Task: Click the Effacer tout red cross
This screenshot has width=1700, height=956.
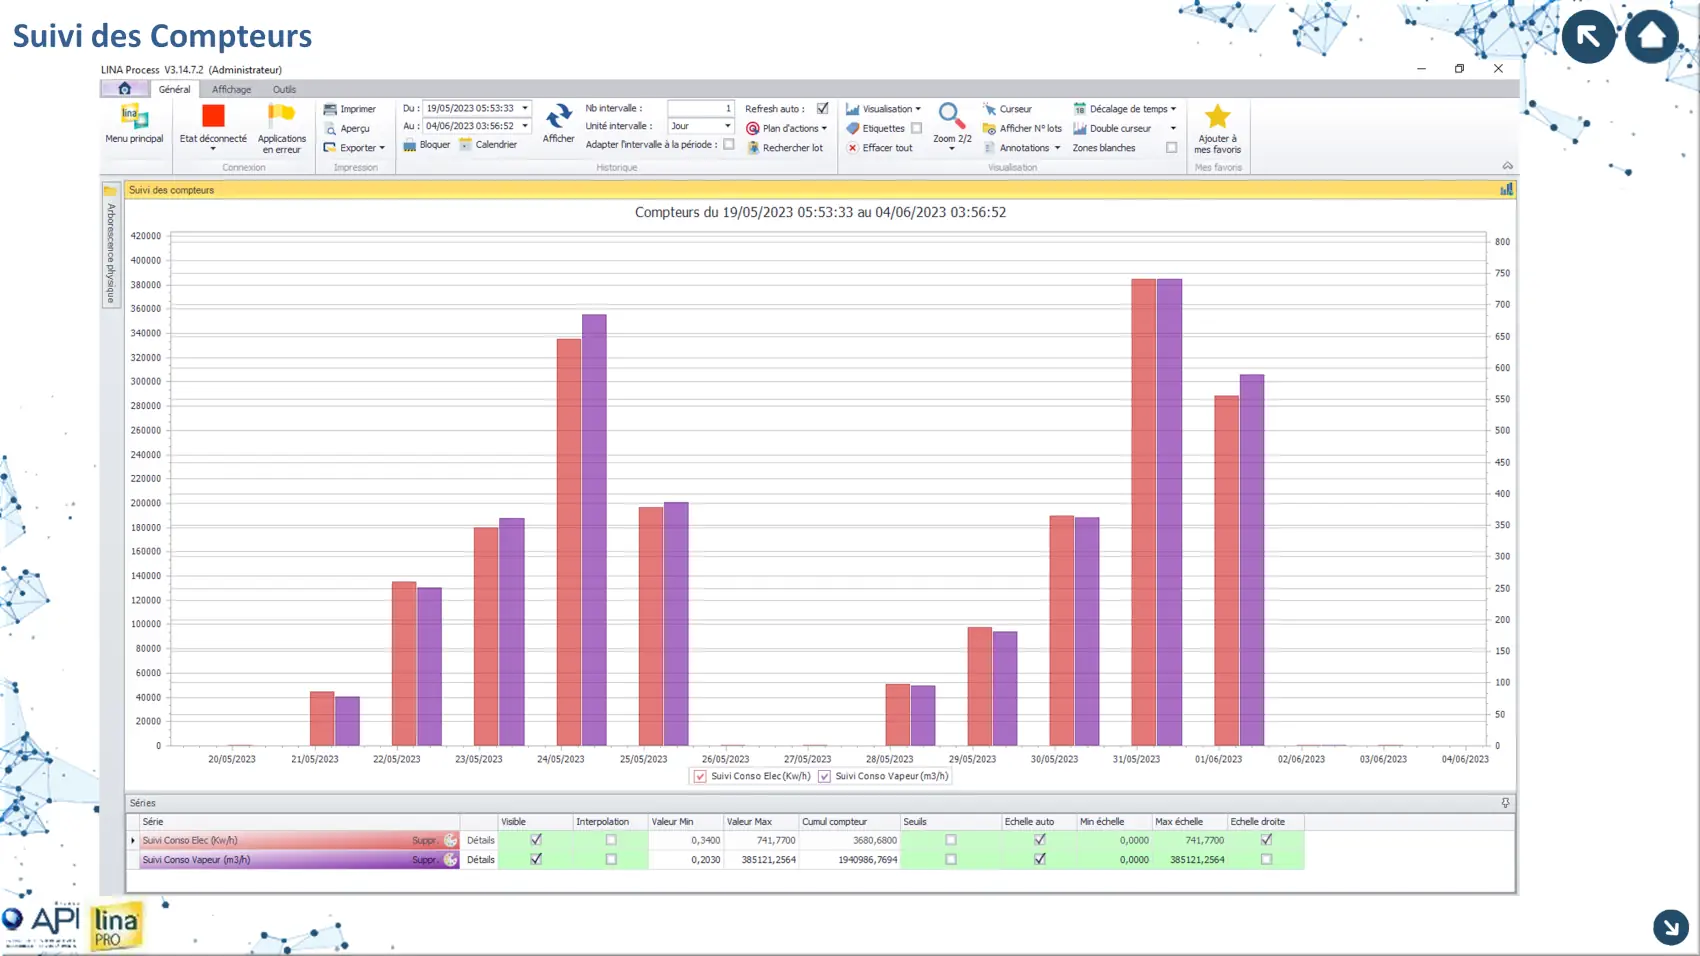Action: pyautogui.click(x=853, y=148)
